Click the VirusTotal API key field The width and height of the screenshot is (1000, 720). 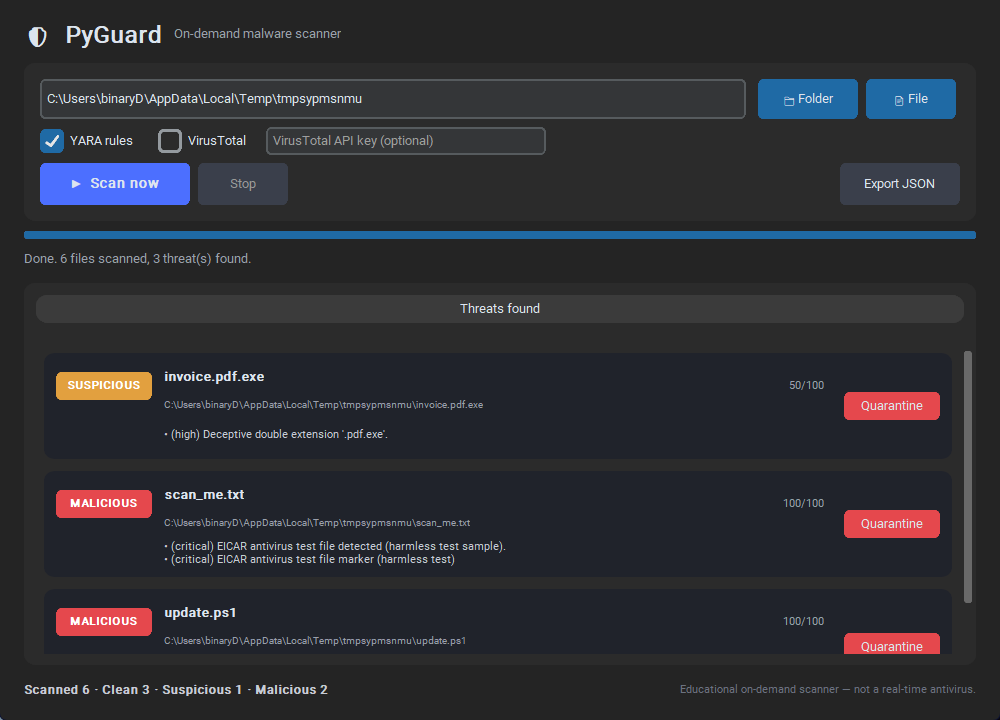coord(406,141)
